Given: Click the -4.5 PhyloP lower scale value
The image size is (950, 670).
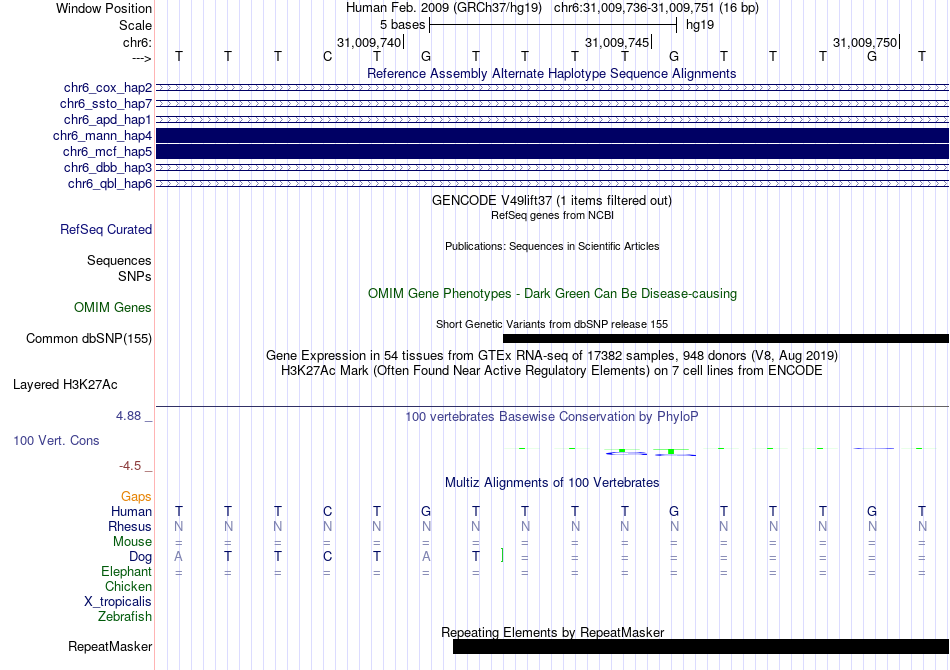Looking at the screenshot, I should (130, 466).
